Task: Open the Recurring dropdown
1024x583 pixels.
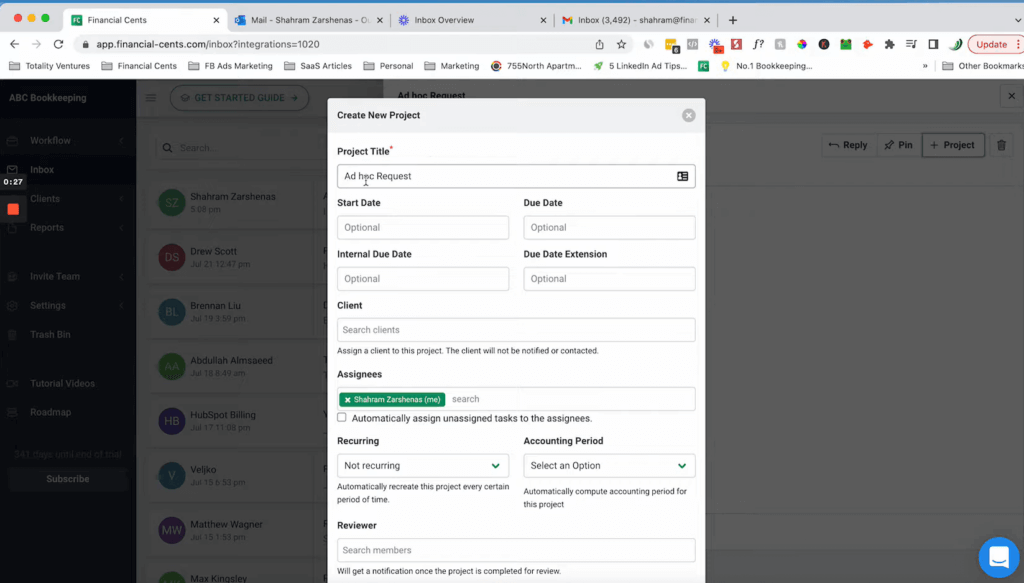Action: (423, 466)
